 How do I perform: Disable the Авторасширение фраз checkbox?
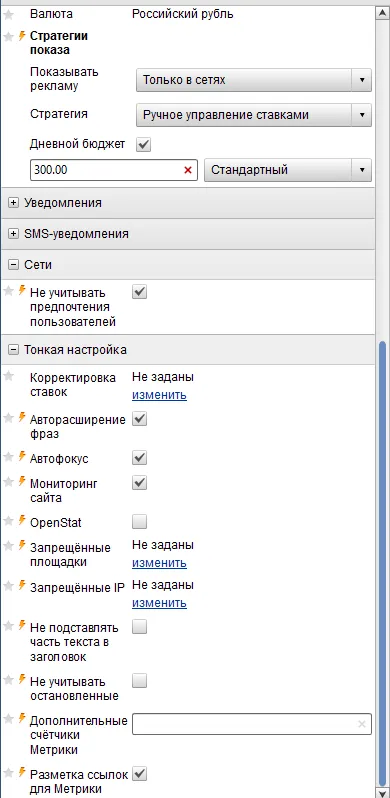click(140, 419)
